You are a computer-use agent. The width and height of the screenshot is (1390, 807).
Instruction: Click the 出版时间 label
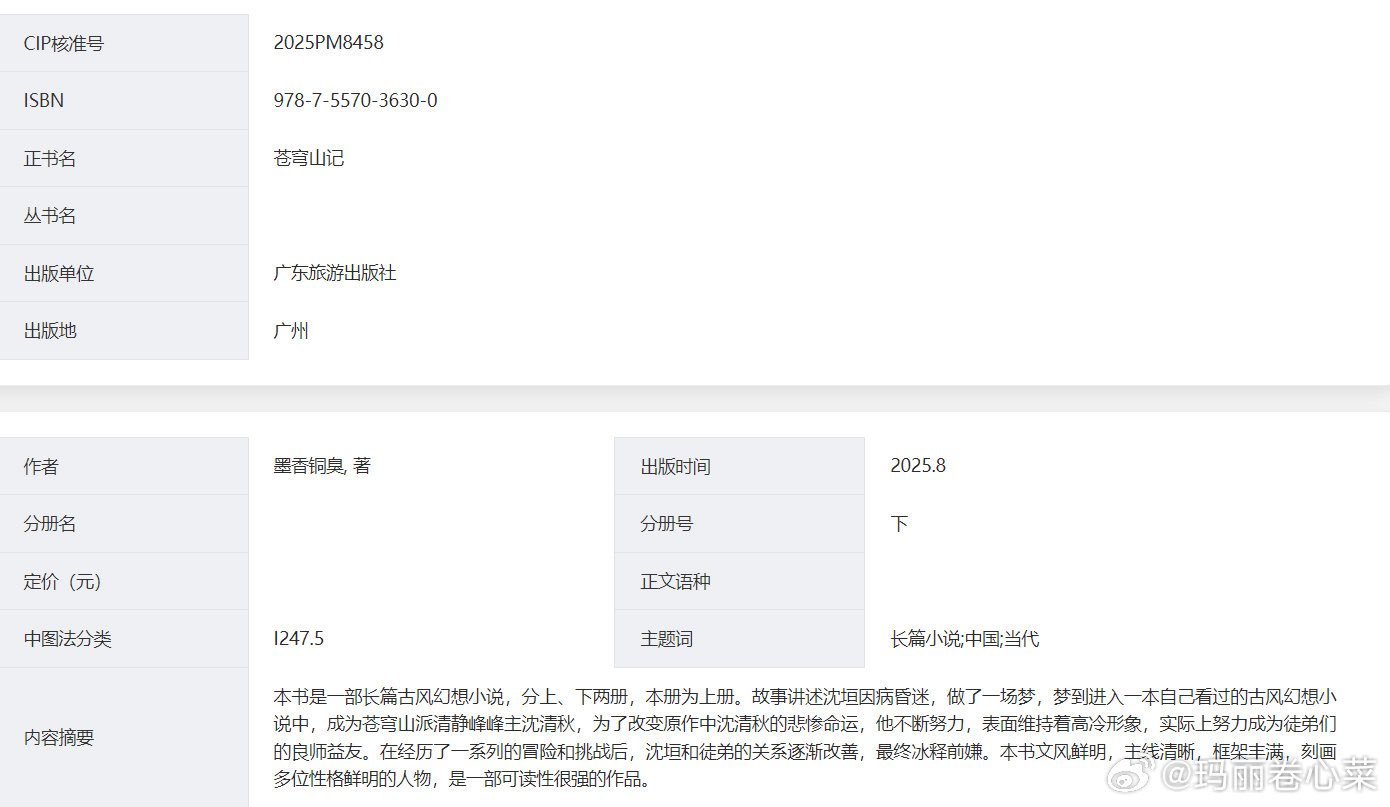(676, 467)
